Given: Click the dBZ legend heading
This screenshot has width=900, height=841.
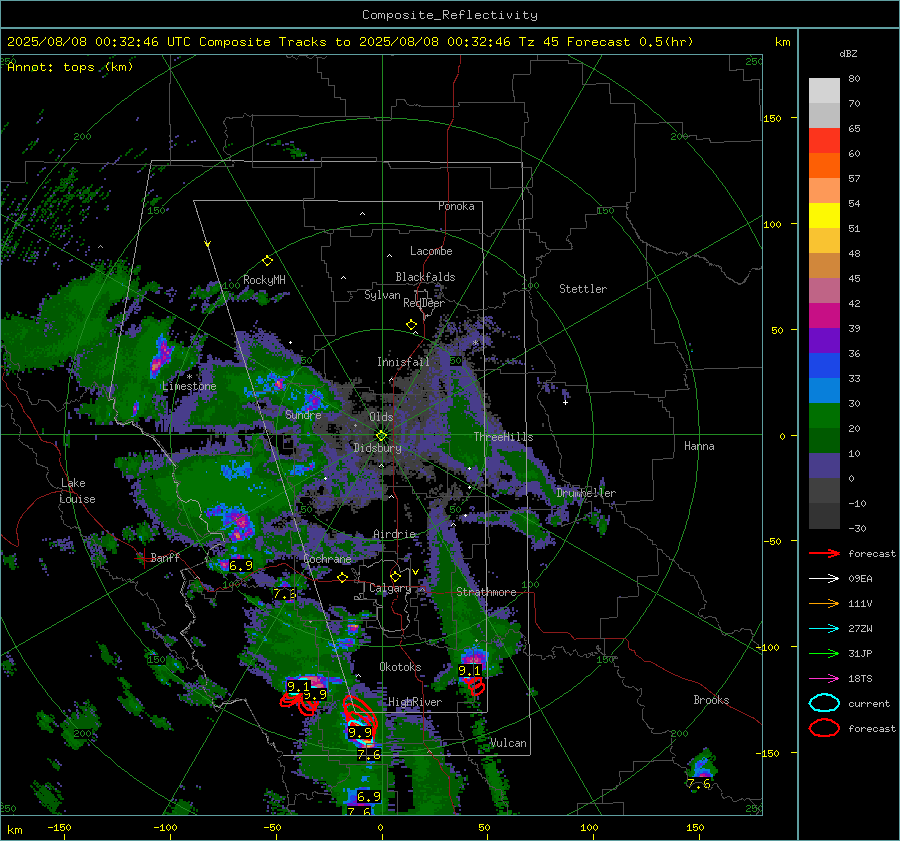Looking at the screenshot, I should (848, 53).
